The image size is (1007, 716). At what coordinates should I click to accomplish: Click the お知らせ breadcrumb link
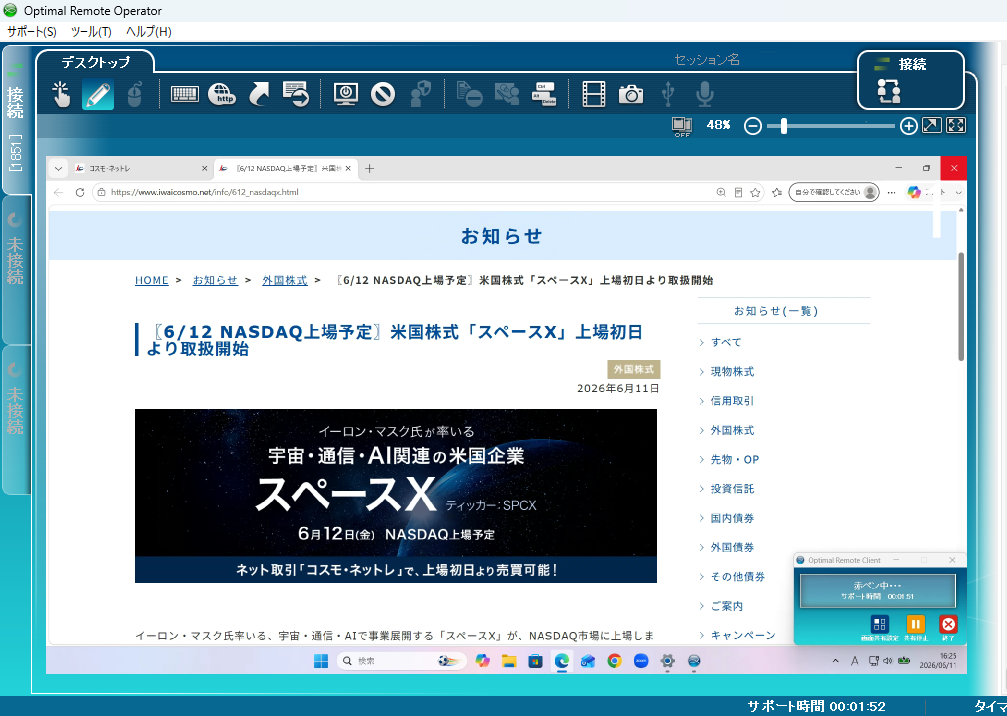pyautogui.click(x=215, y=280)
